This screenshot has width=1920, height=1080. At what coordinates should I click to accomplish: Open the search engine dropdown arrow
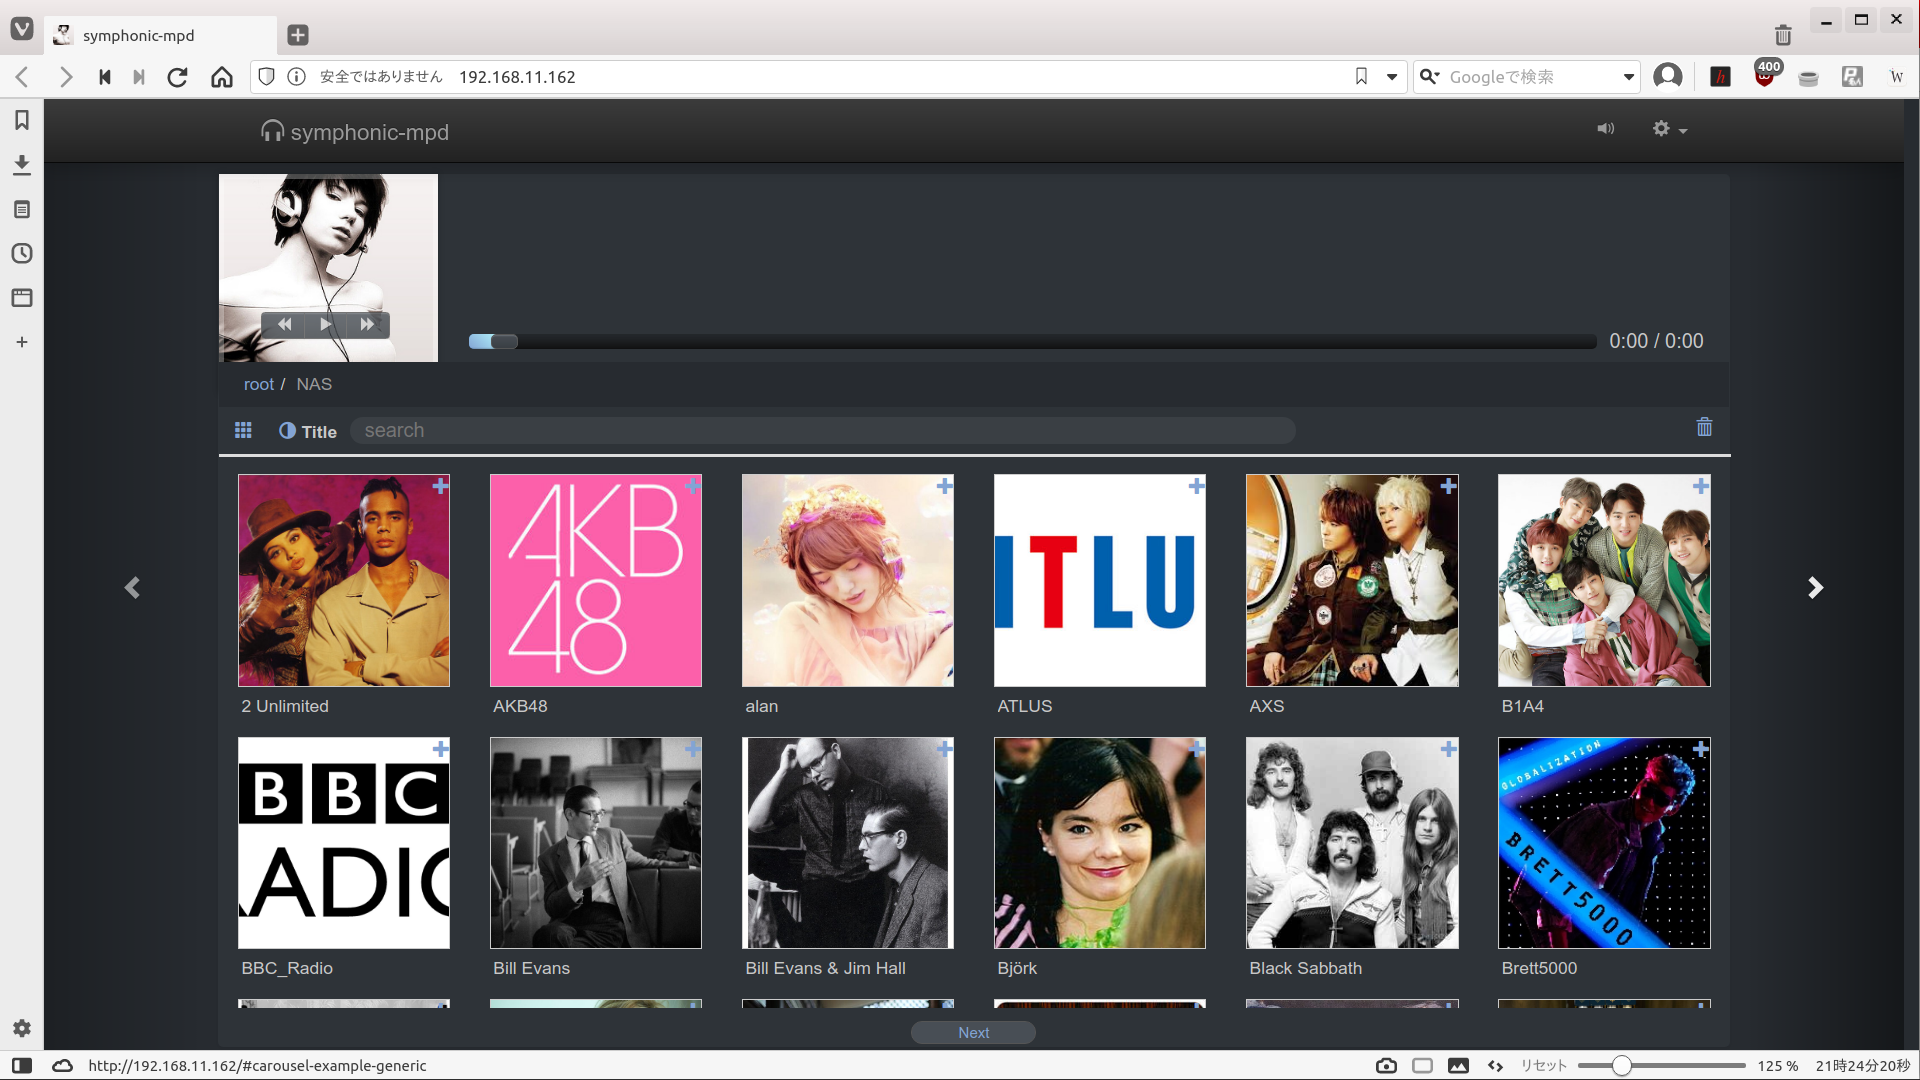(x=1628, y=77)
